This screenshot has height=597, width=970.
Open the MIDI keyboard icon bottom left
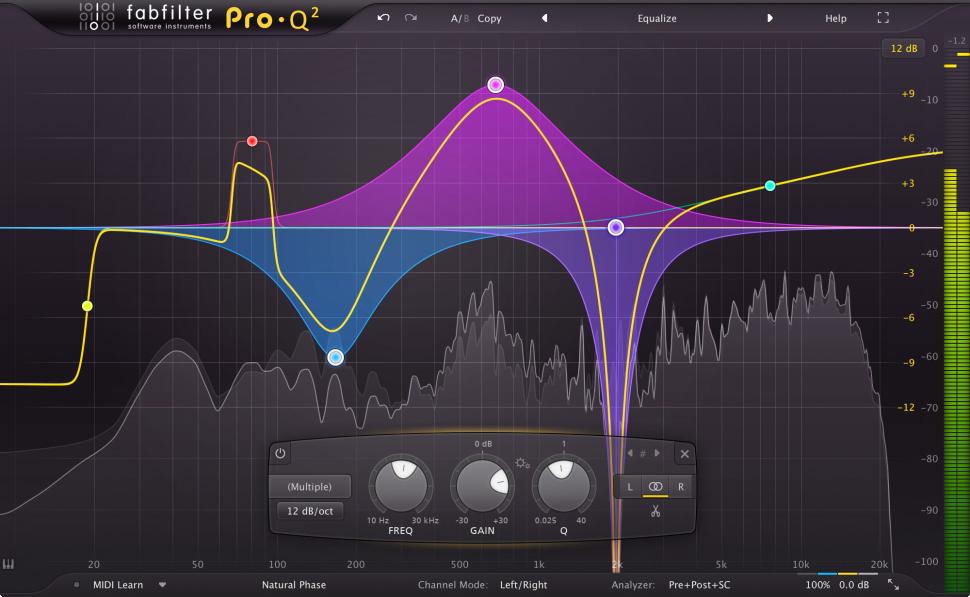tap(14, 565)
